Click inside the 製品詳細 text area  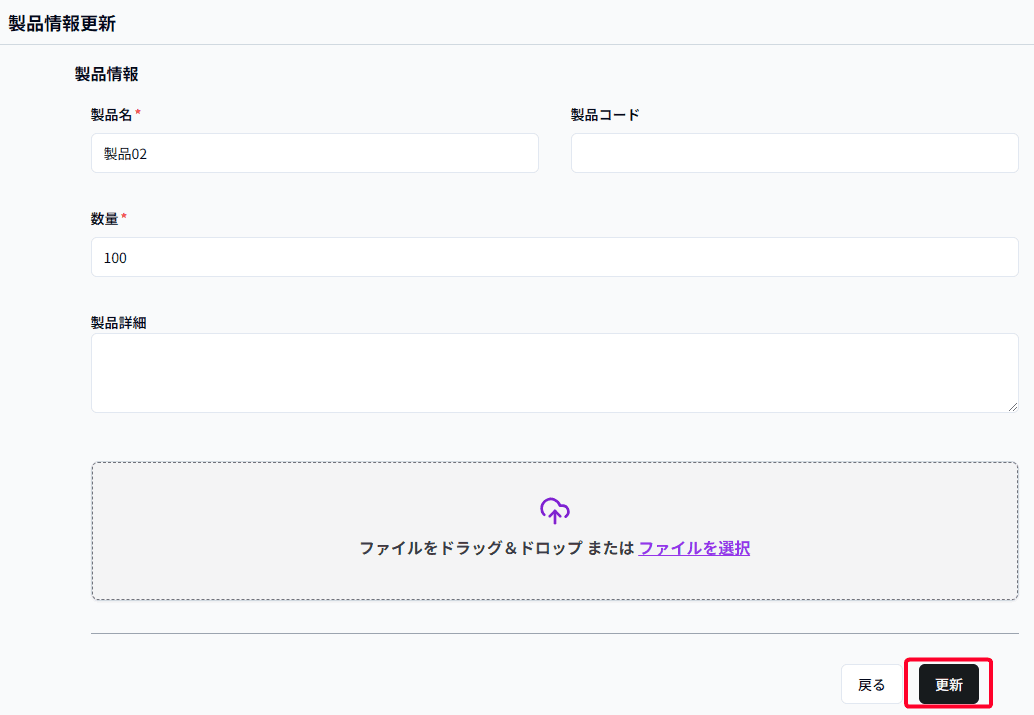point(400,370)
